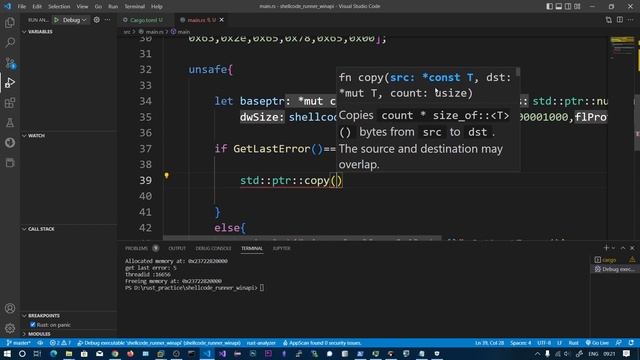
Task: Open the Terminal menu
Action: [x=134, y=7]
